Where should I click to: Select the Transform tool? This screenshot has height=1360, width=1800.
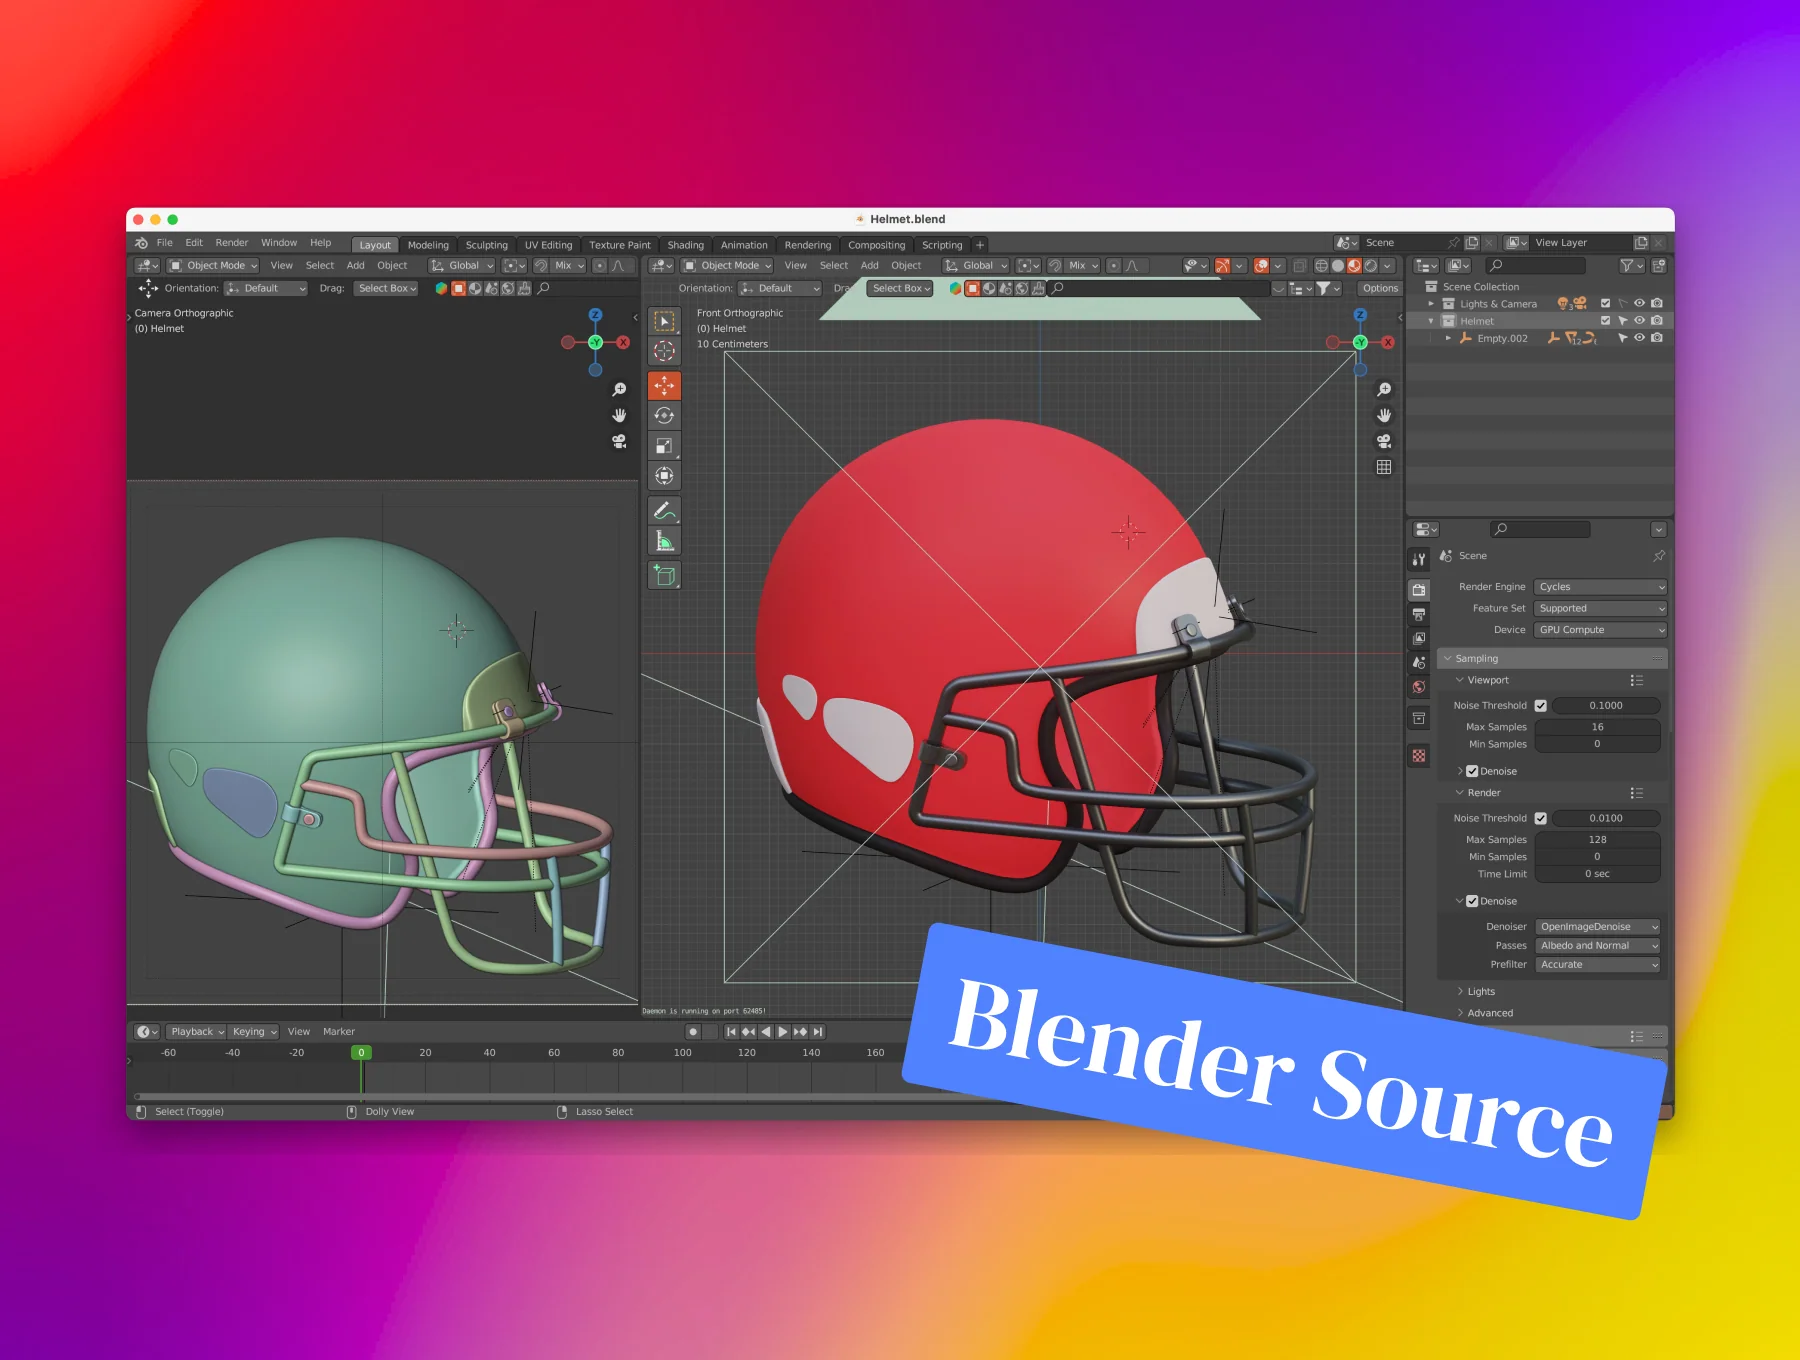(664, 476)
